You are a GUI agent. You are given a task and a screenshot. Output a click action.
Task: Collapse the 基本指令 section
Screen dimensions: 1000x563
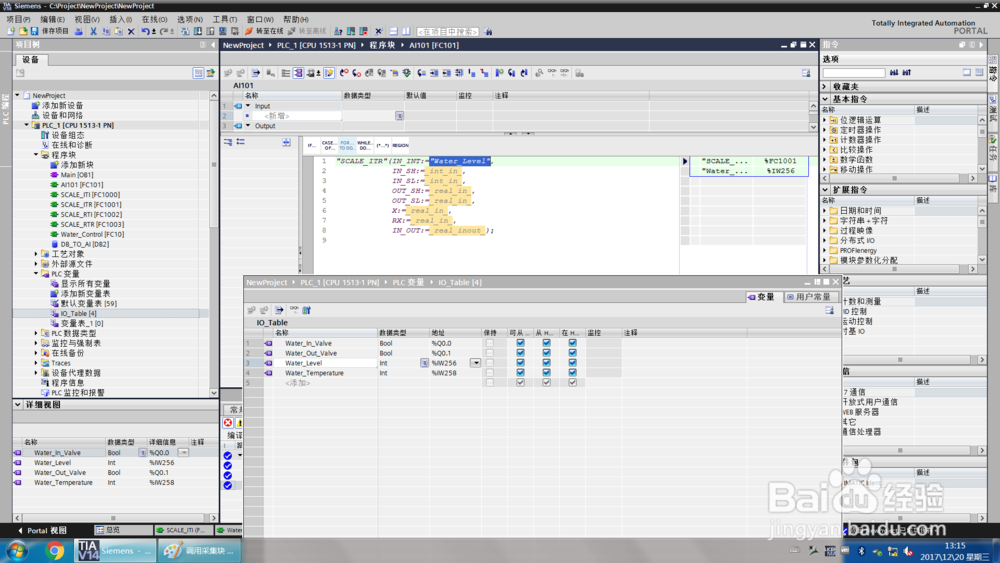[x=825, y=99]
